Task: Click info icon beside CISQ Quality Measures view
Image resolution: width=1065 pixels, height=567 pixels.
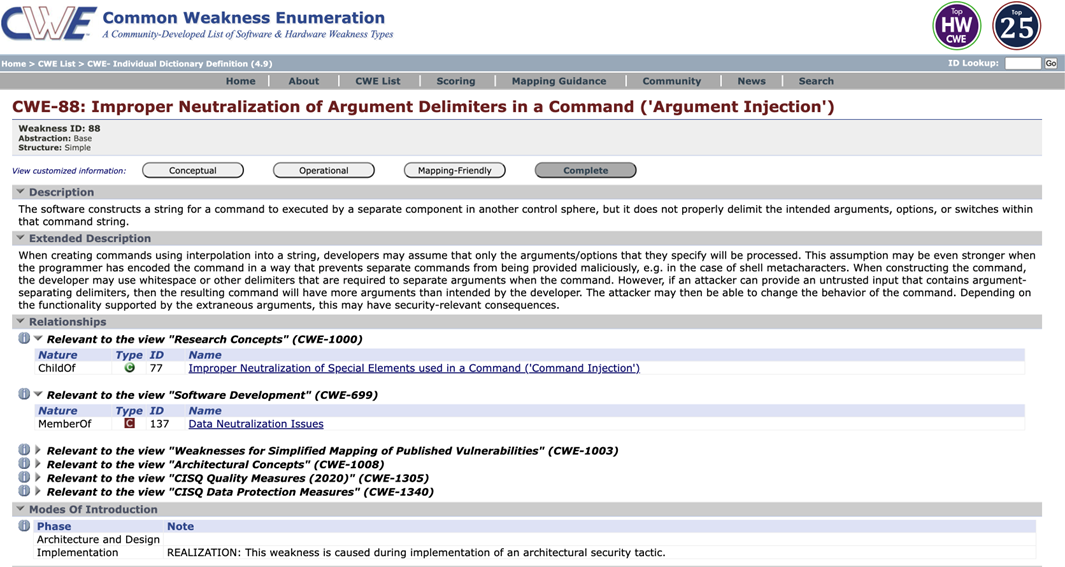Action: click(x=24, y=477)
